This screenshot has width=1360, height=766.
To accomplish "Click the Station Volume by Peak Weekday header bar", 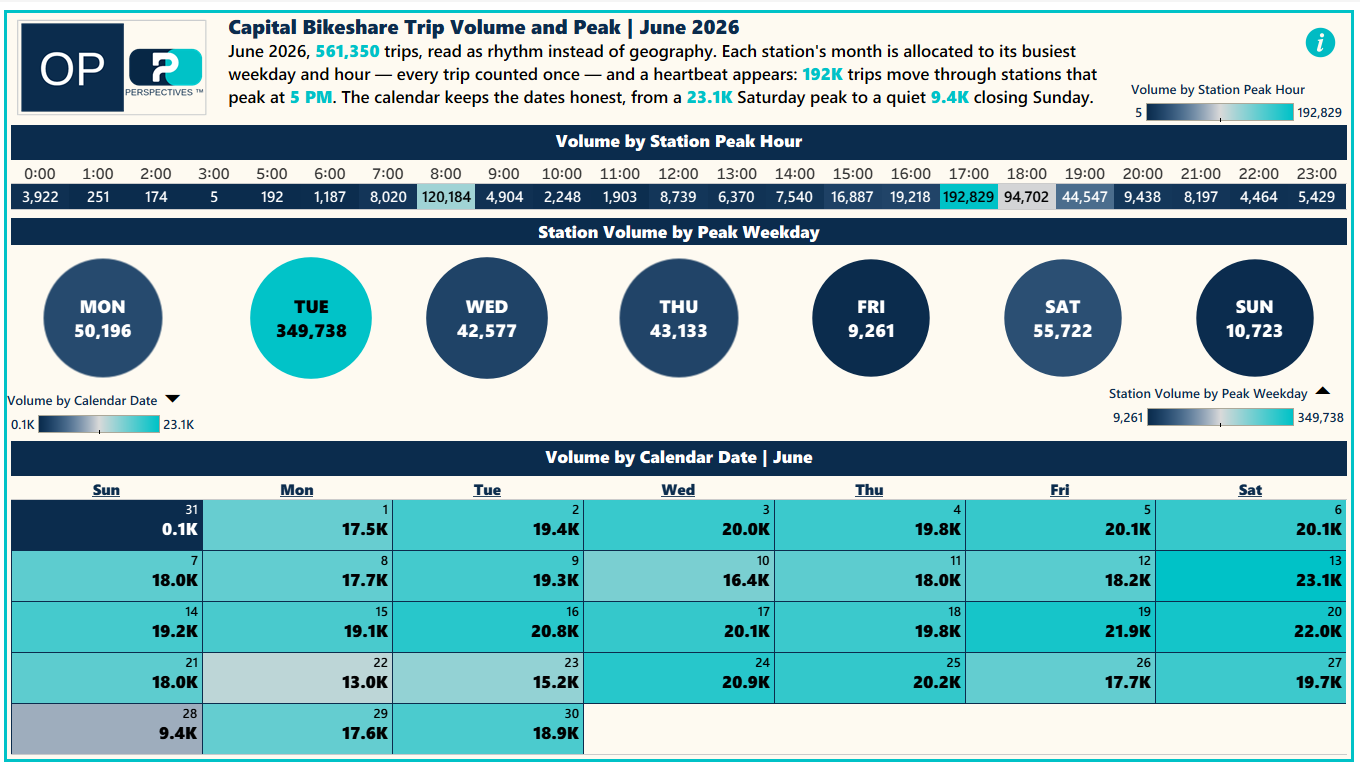I will click(679, 232).
